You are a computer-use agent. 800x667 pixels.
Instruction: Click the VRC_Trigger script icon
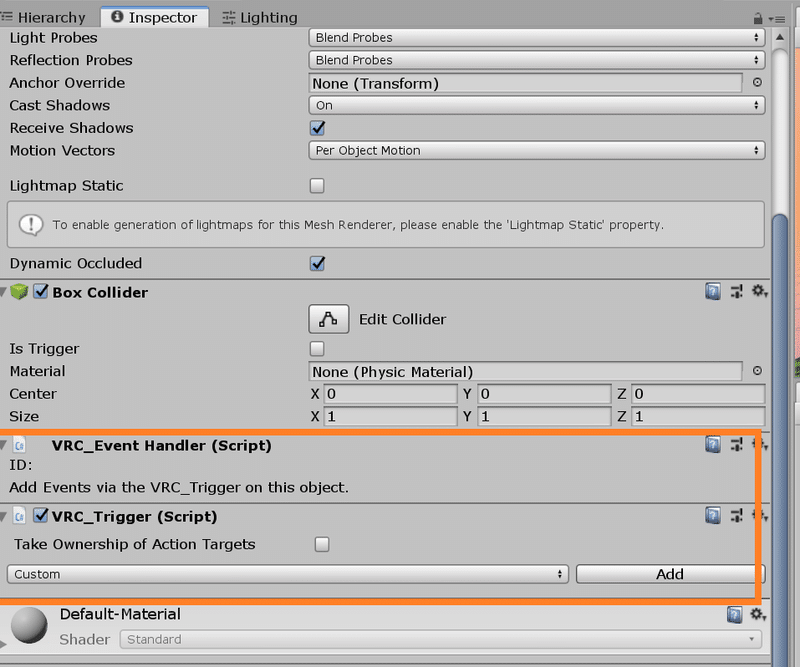19,516
